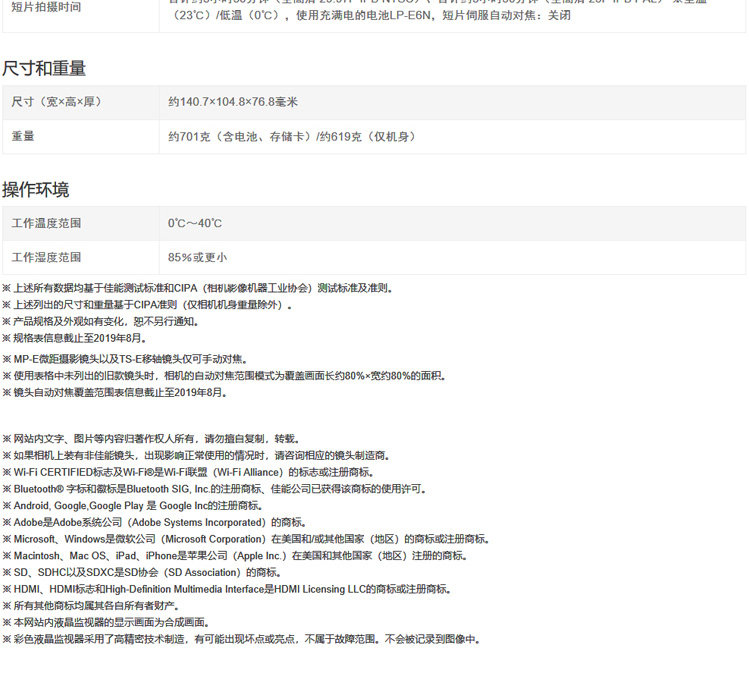
Task: Select the value 约140.7×104.8×76.8毫米
Action: 233,102
